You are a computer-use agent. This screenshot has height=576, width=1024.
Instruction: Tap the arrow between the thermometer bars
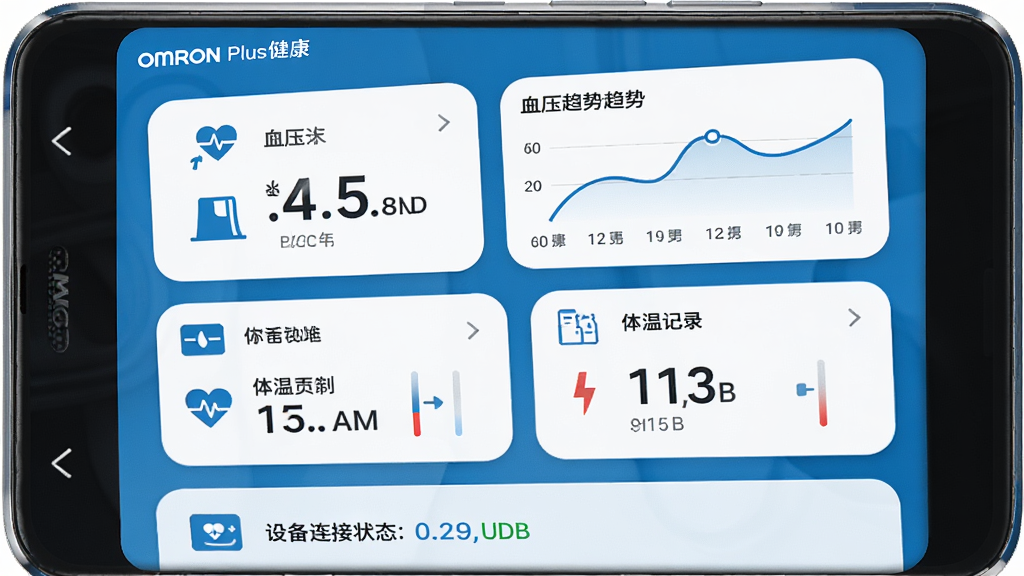(434, 403)
